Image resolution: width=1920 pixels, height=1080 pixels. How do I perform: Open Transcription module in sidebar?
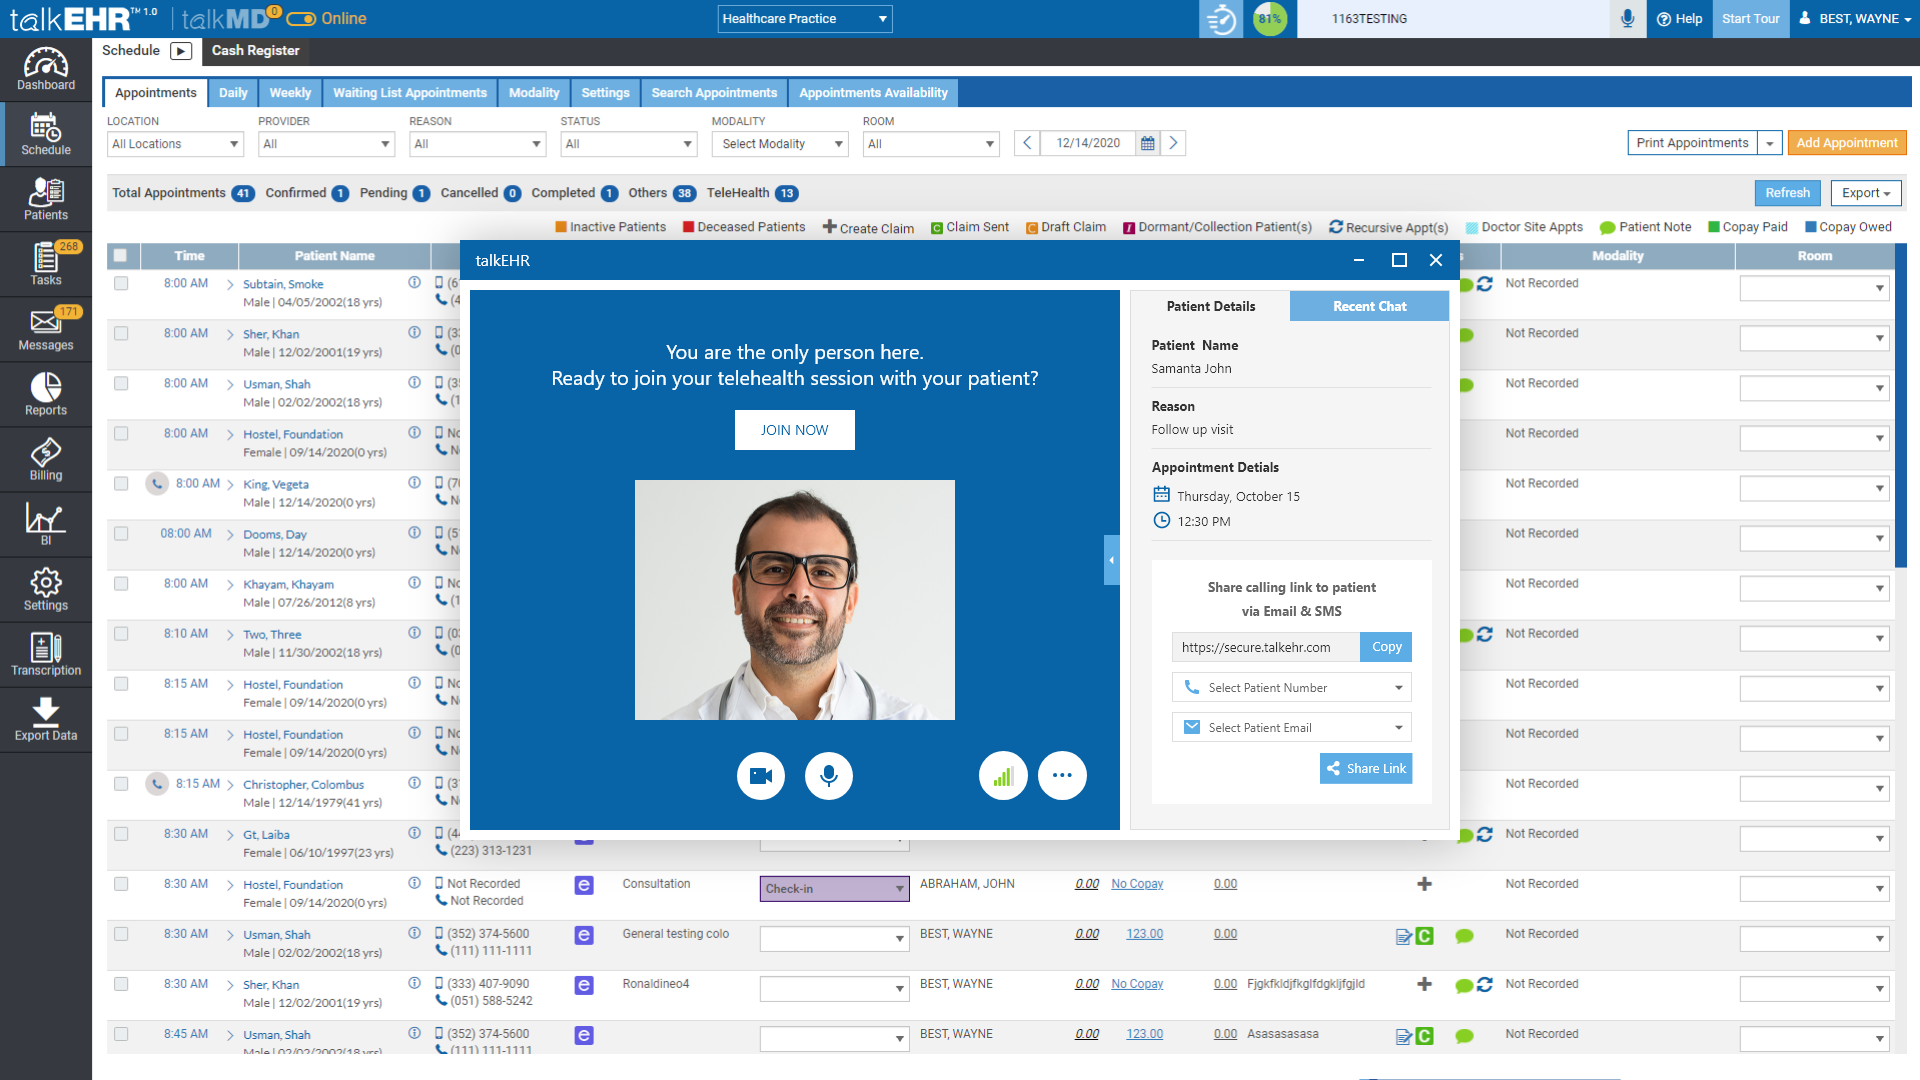point(46,655)
